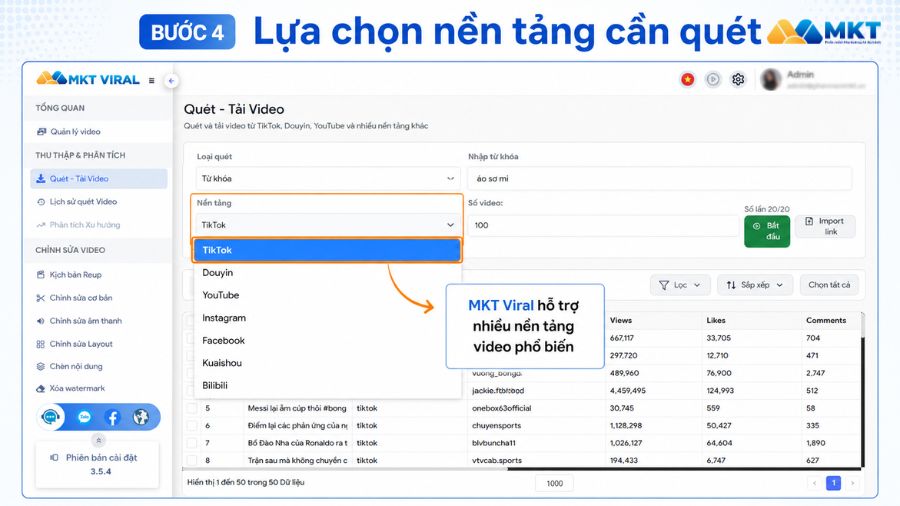Open the support chat icon in sidebar
The height and width of the screenshot is (506, 900).
click(51, 417)
